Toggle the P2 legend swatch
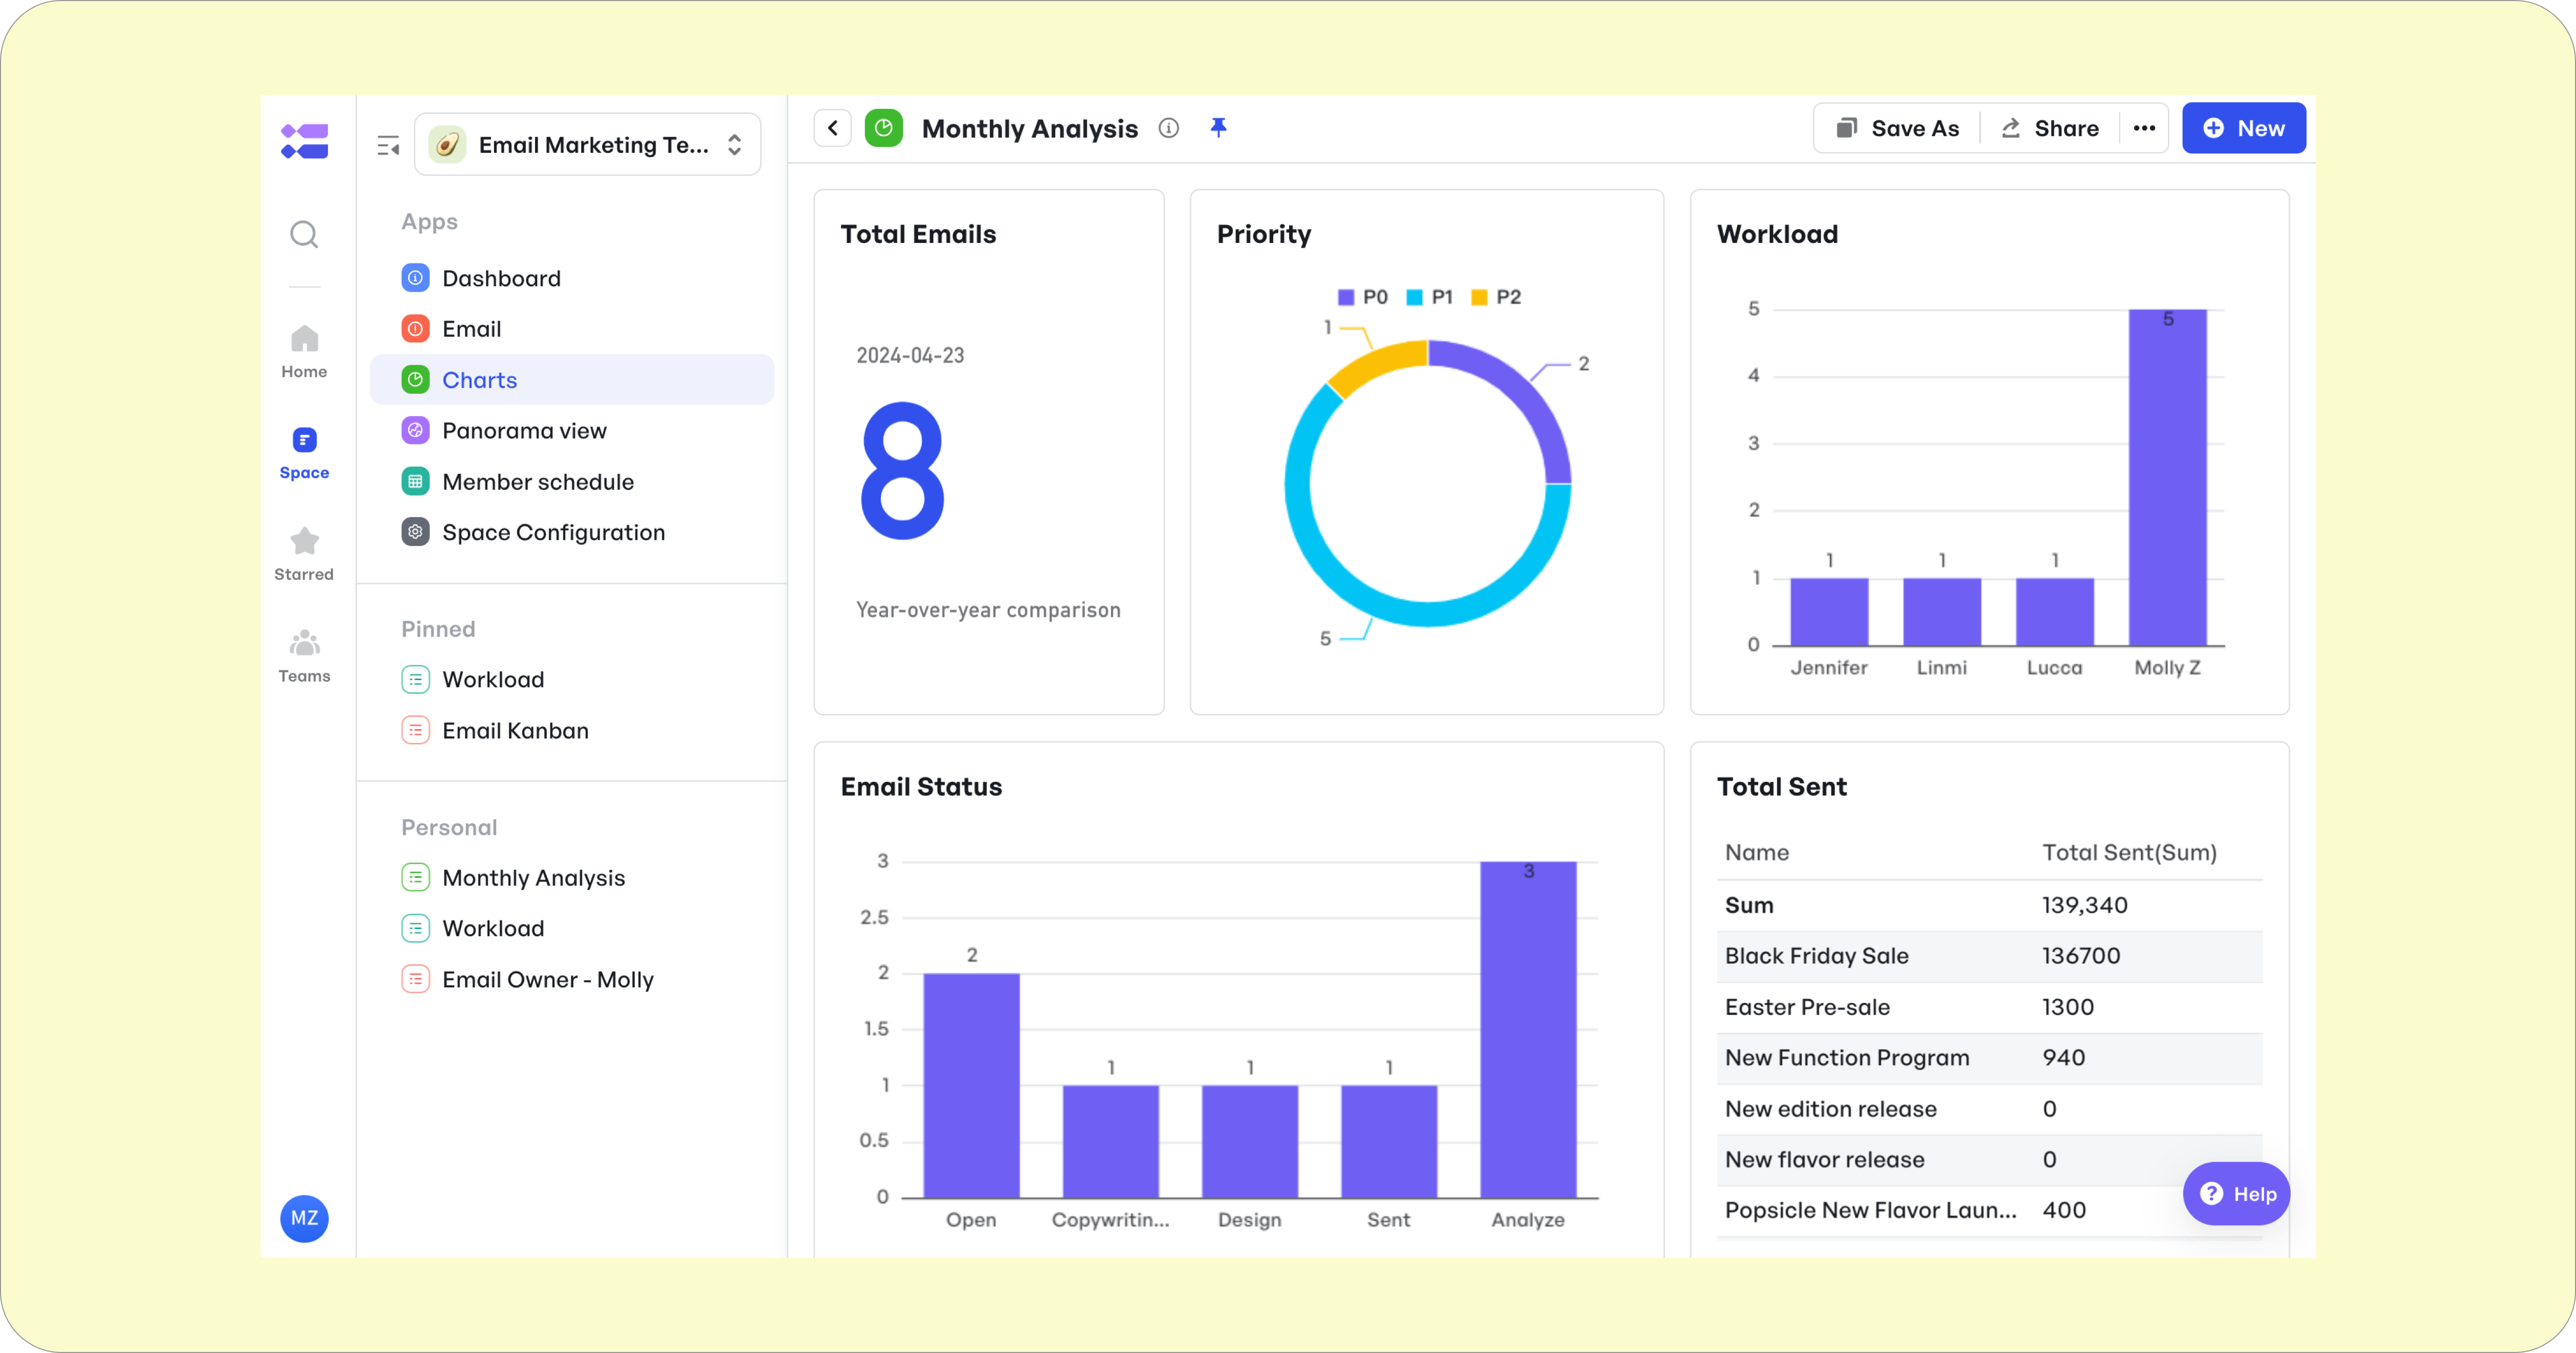 pos(1479,297)
